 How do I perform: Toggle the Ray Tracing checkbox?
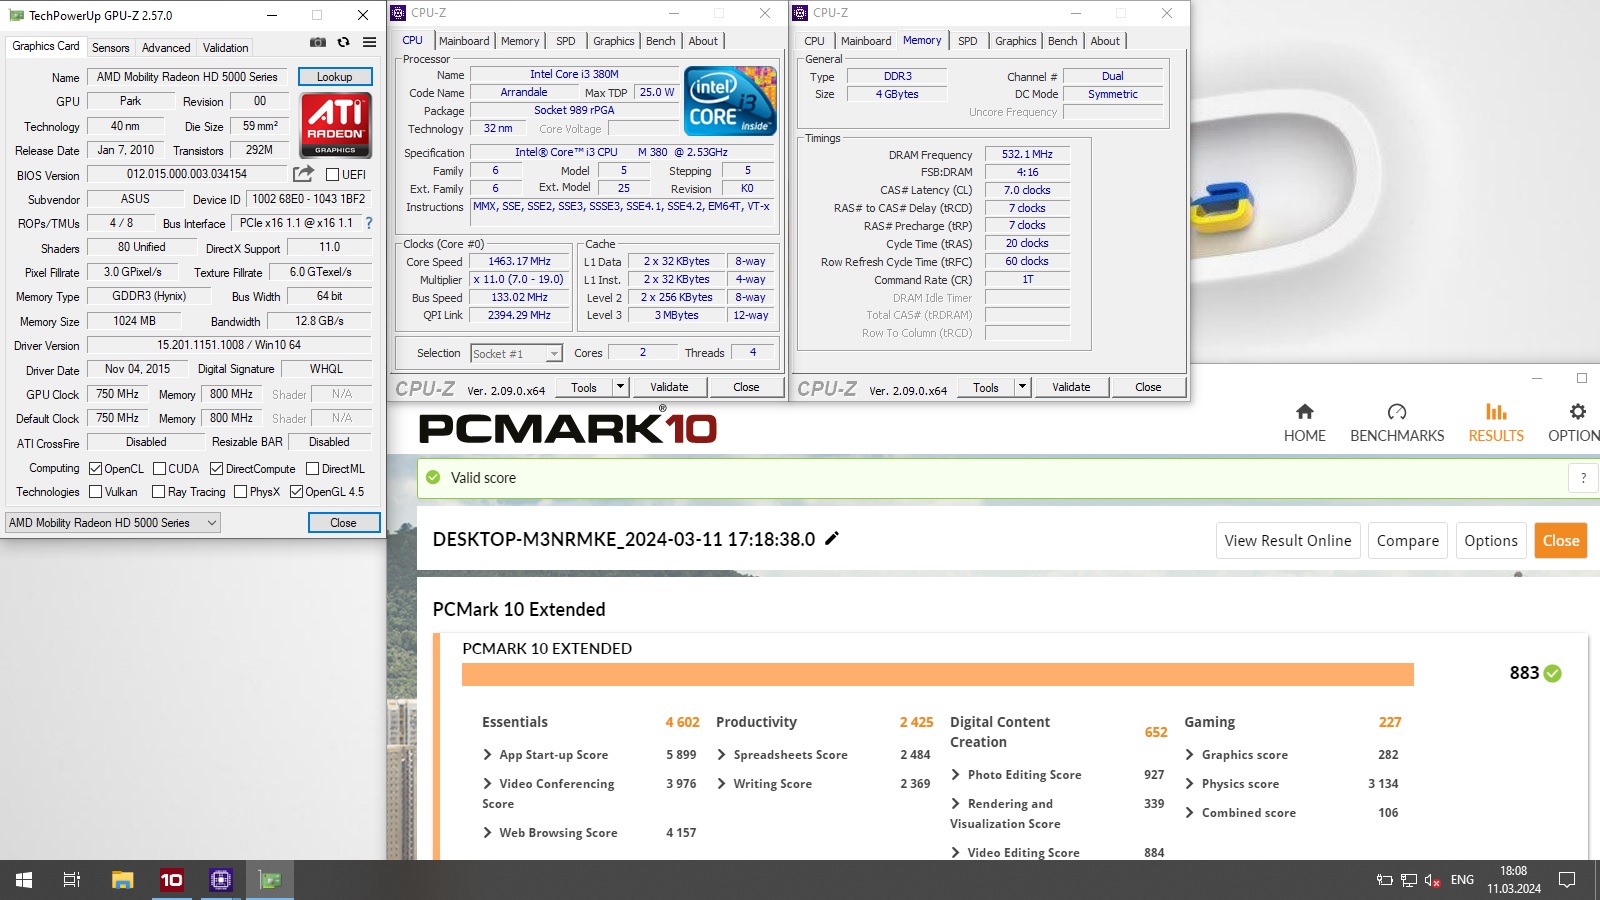pos(158,491)
